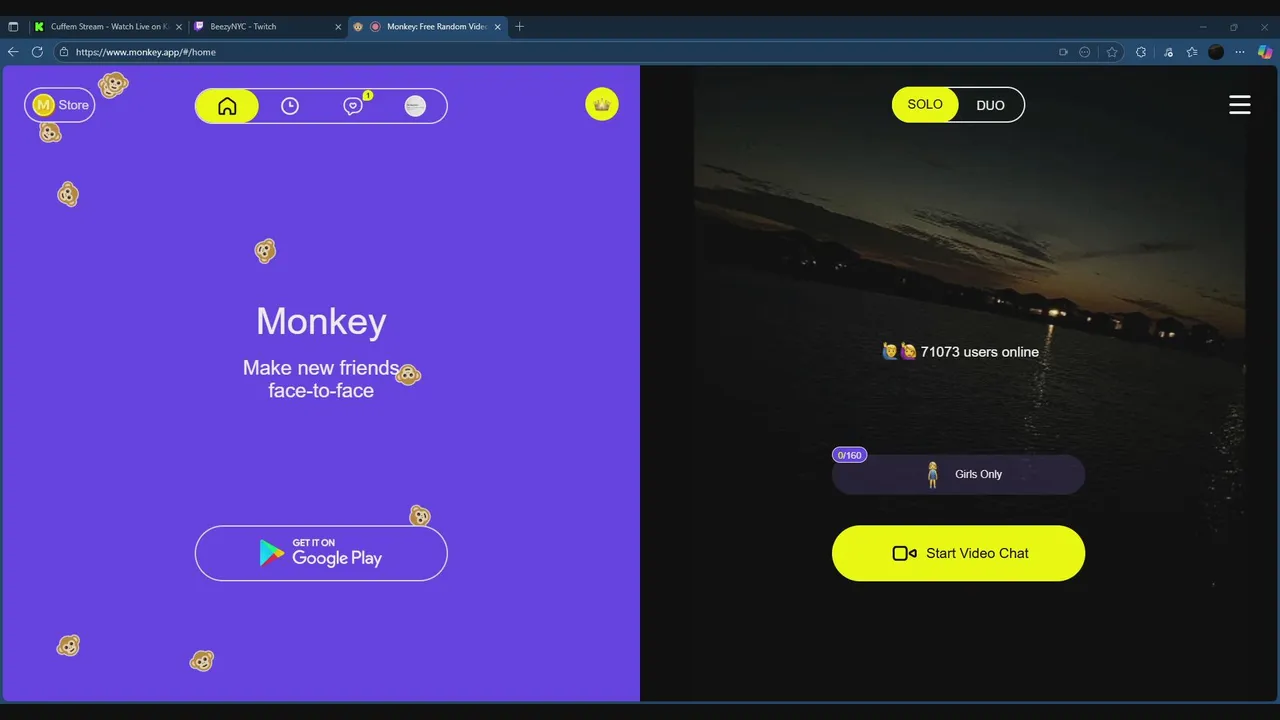This screenshot has width=1280, height=720.
Task: Open the history clock icon
Action: tap(290, 106)
